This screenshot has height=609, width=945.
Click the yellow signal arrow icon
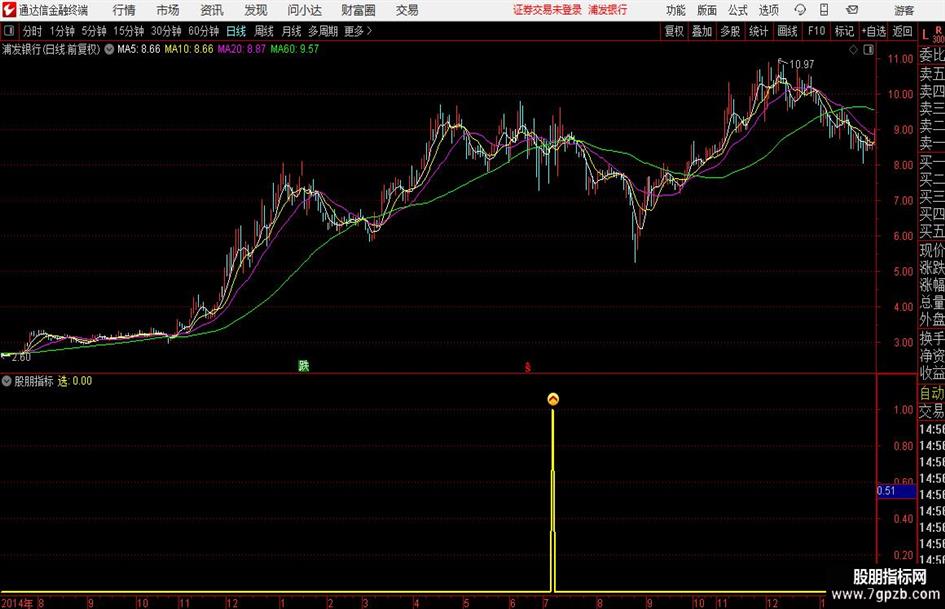pos(553,399)
